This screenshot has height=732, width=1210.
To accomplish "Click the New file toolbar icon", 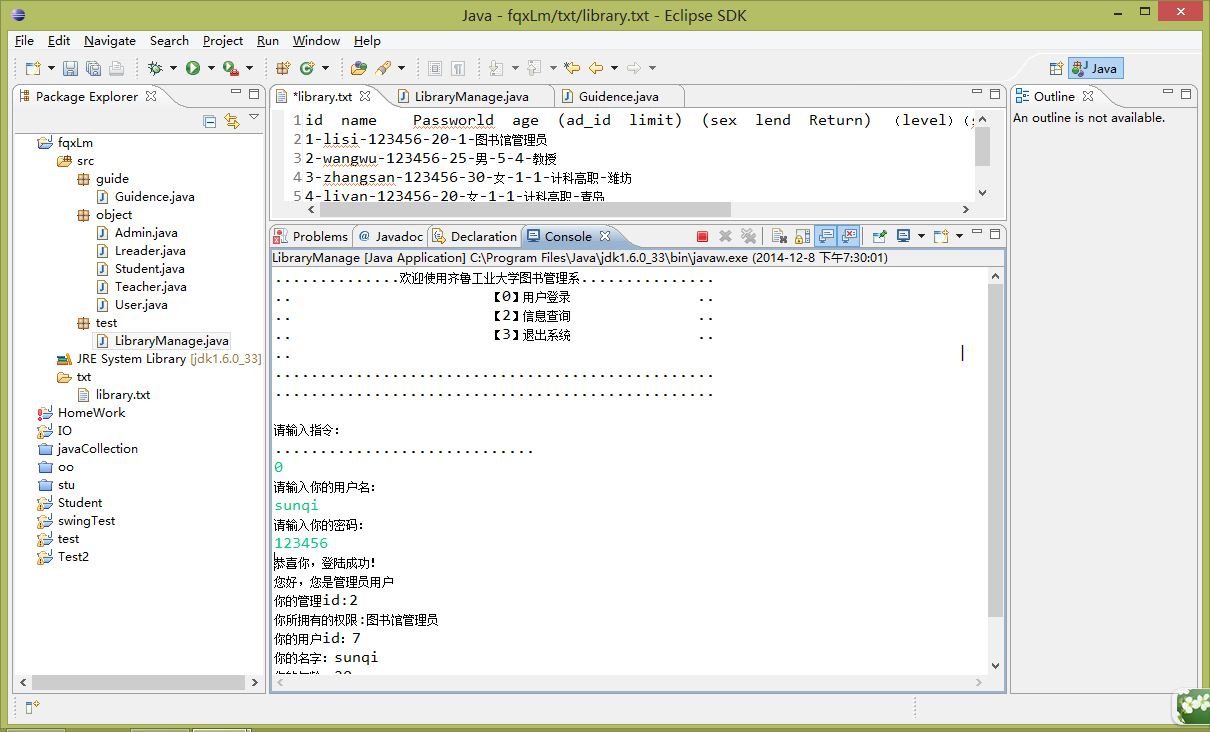I will [x=33, y=68].
